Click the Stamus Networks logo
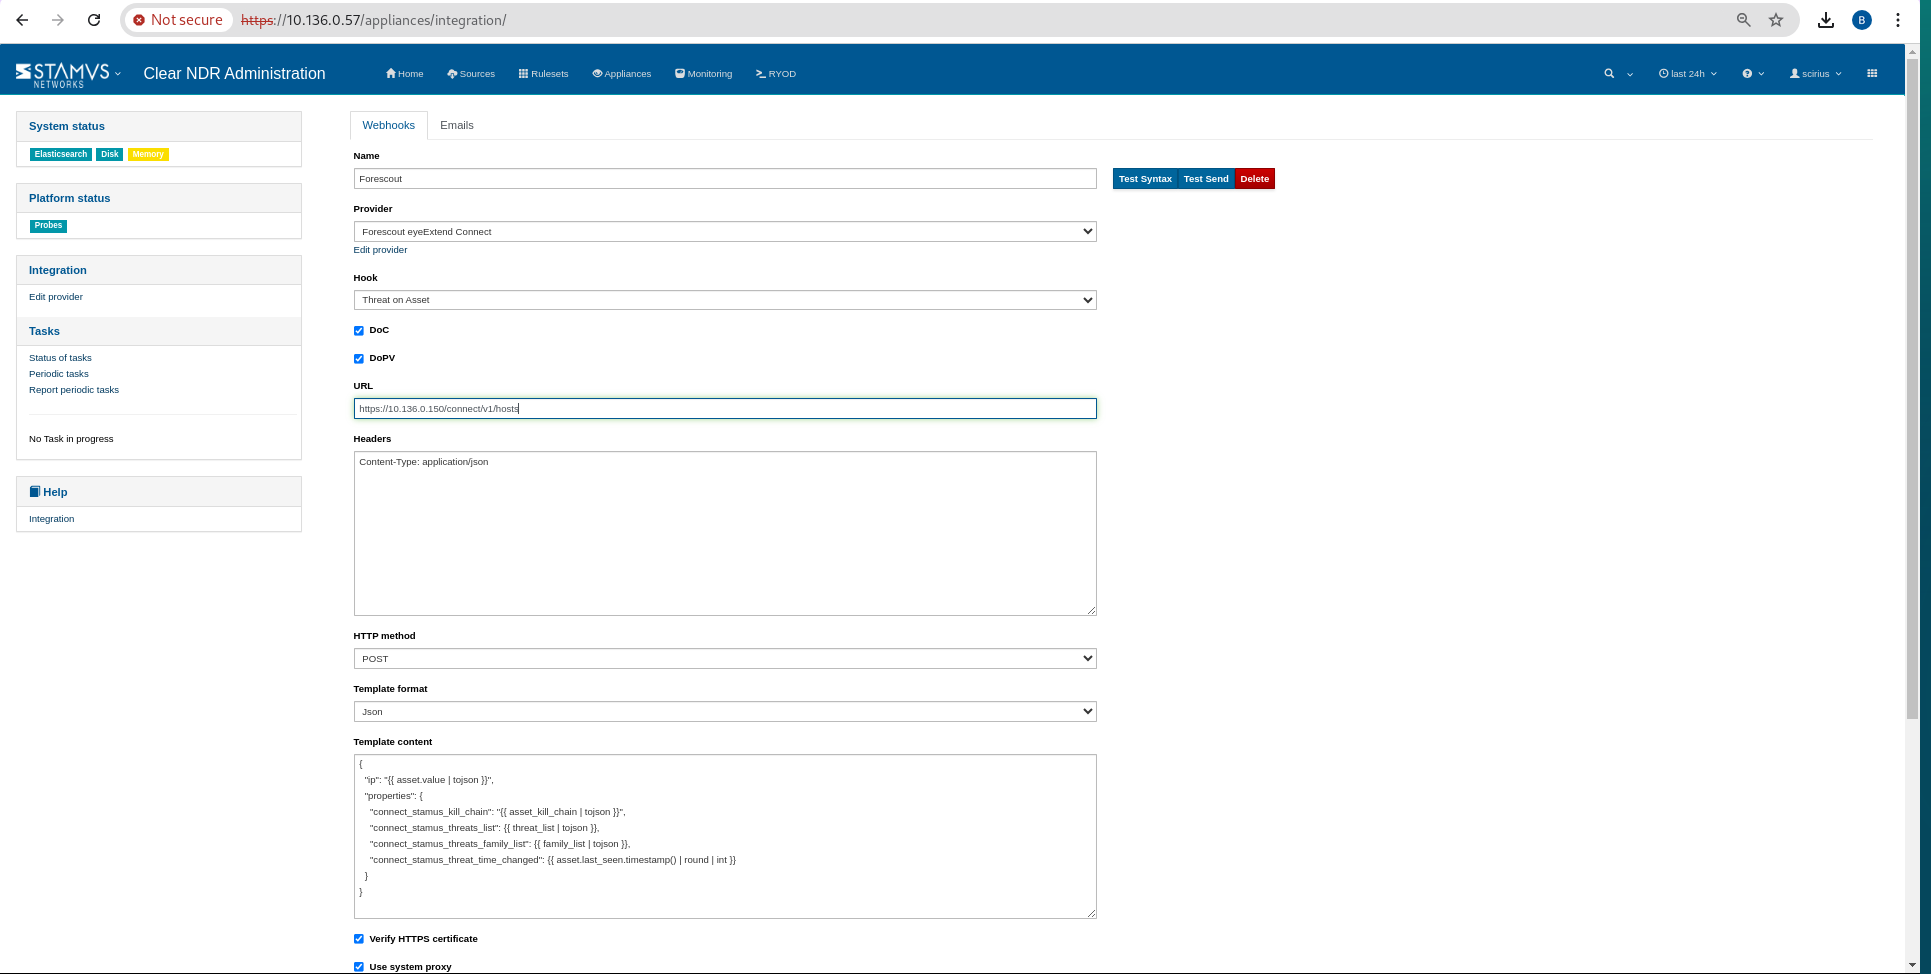Image resolution: width=1931 pixels, height=974 pixels. click(x=62, y=74)
